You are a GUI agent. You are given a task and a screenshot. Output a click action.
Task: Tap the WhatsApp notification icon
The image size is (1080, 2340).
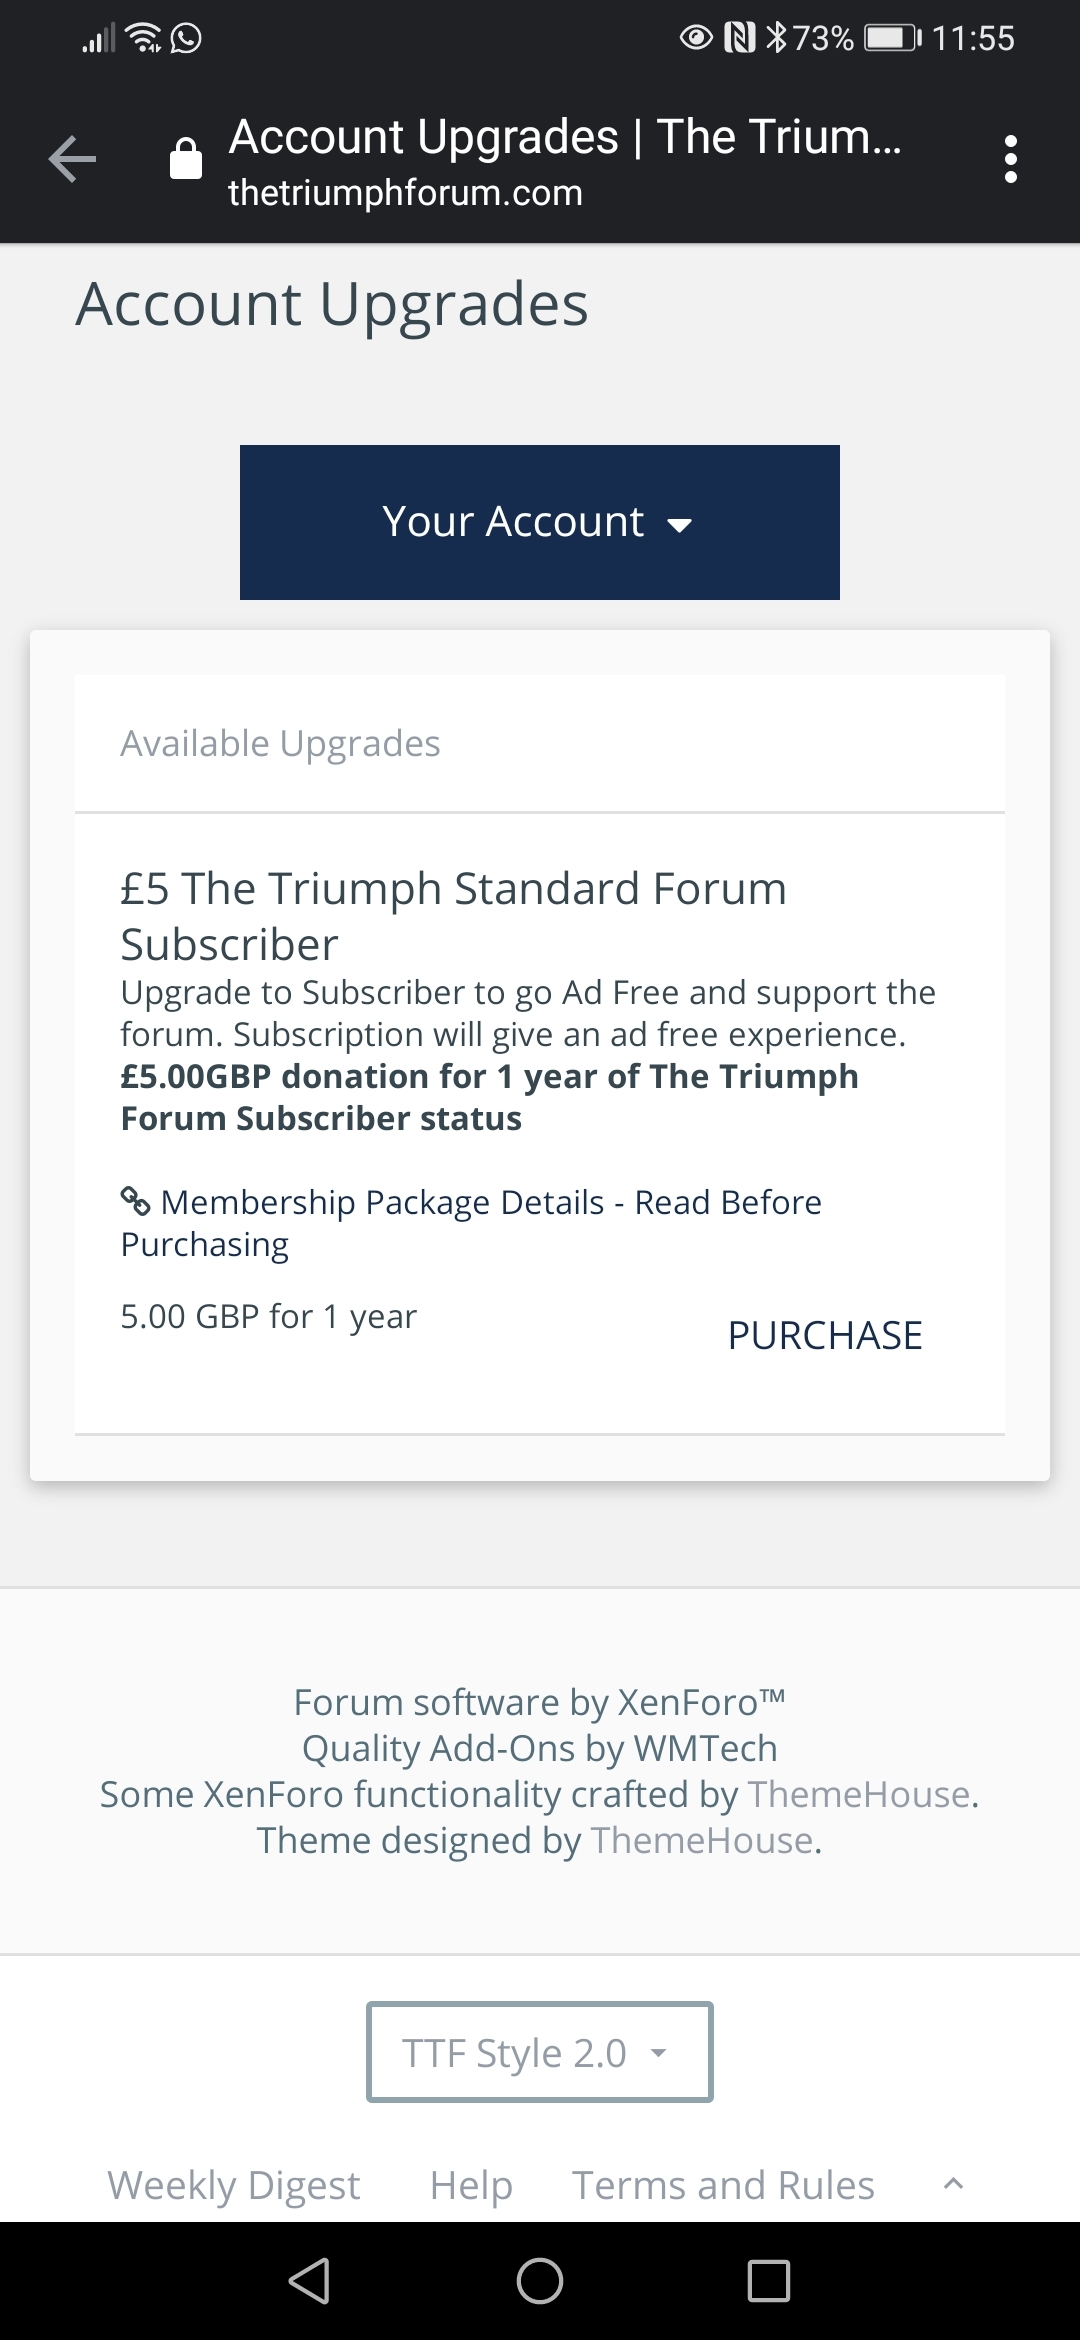pyautogui.click(x=186, y=38)
